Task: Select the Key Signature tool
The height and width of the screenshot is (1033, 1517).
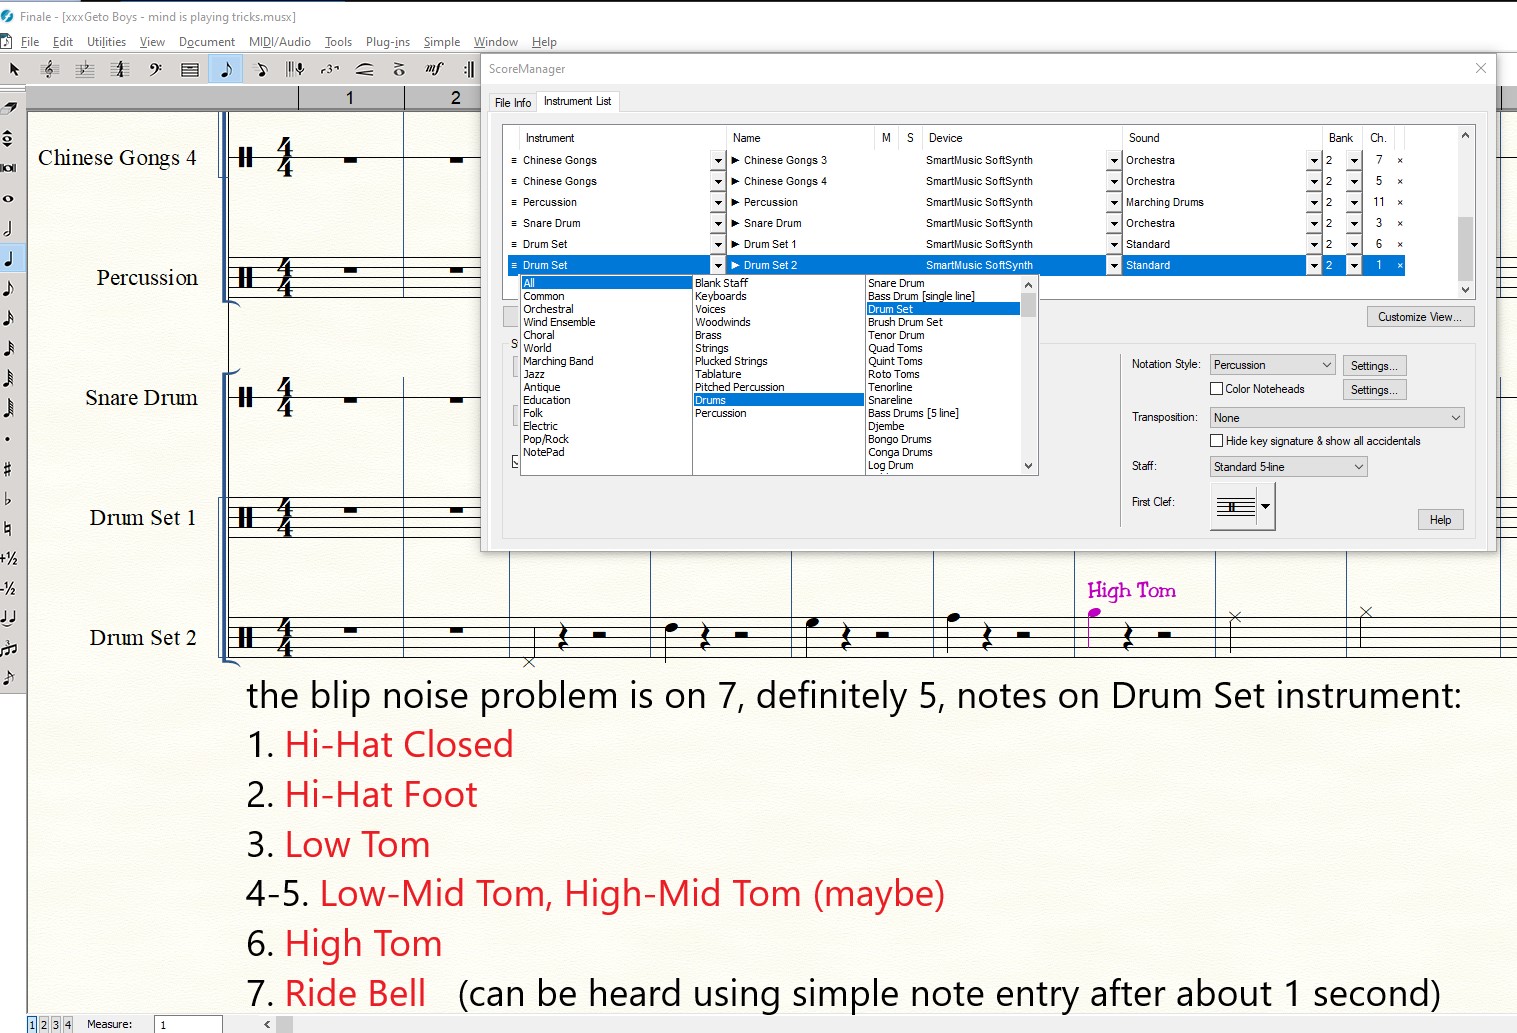Action: pos(85,69)
